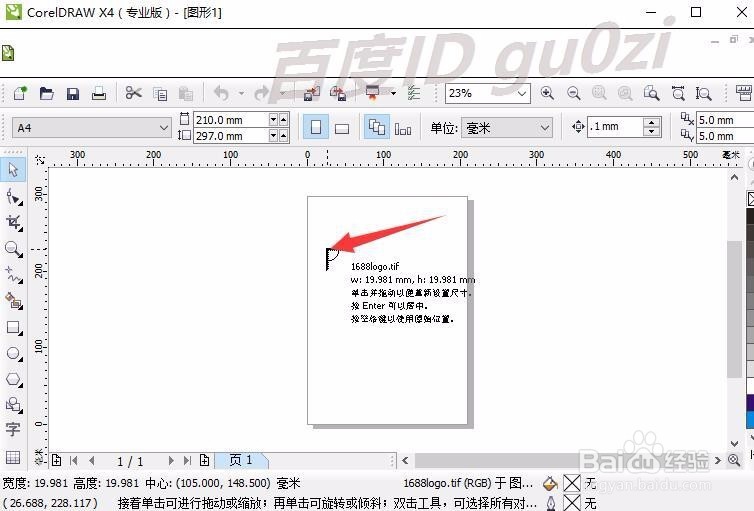Switch to the 页 1 page tab
Screen dimensions: 754x511
click(x=241, y=460)
